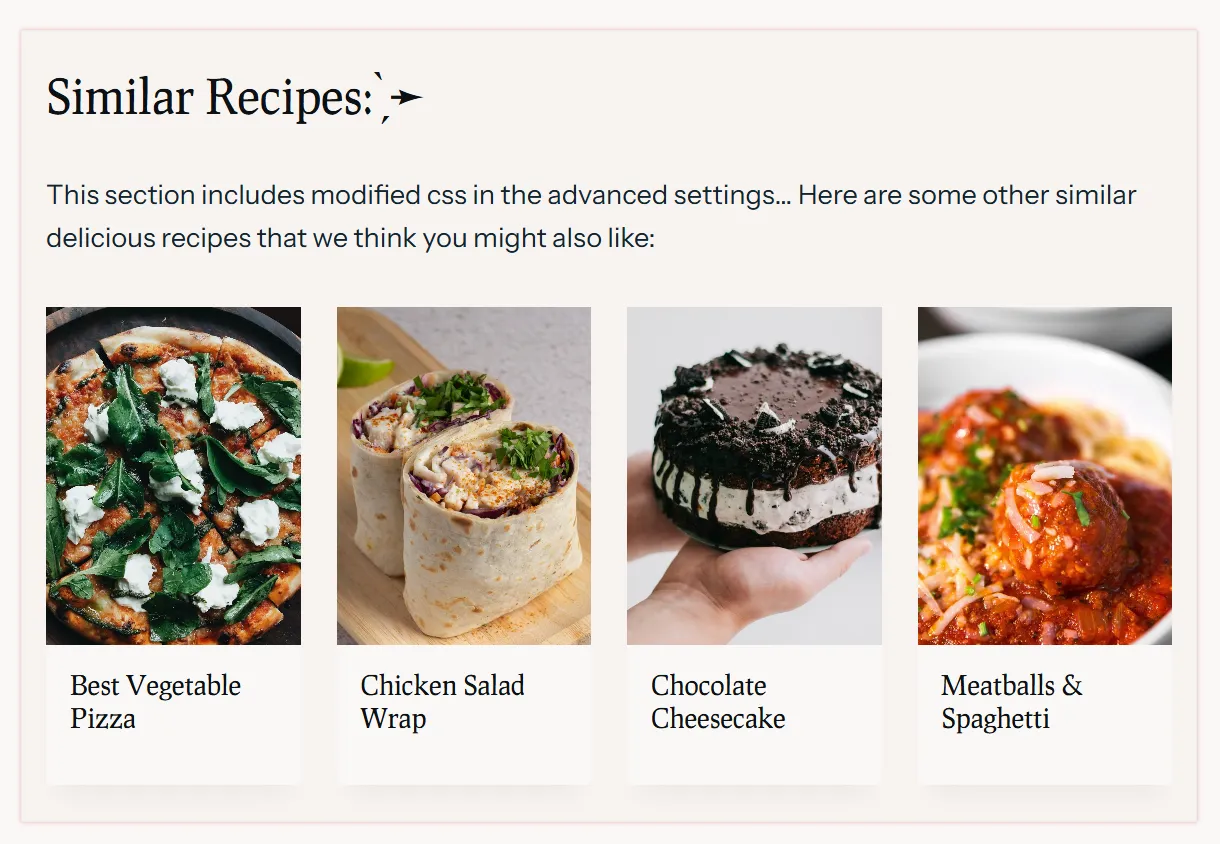Viewport: 1220px width, 844px height.
Task: Click blank card area below Best Vegetable Pizza title
Action: tap(173, 760)
